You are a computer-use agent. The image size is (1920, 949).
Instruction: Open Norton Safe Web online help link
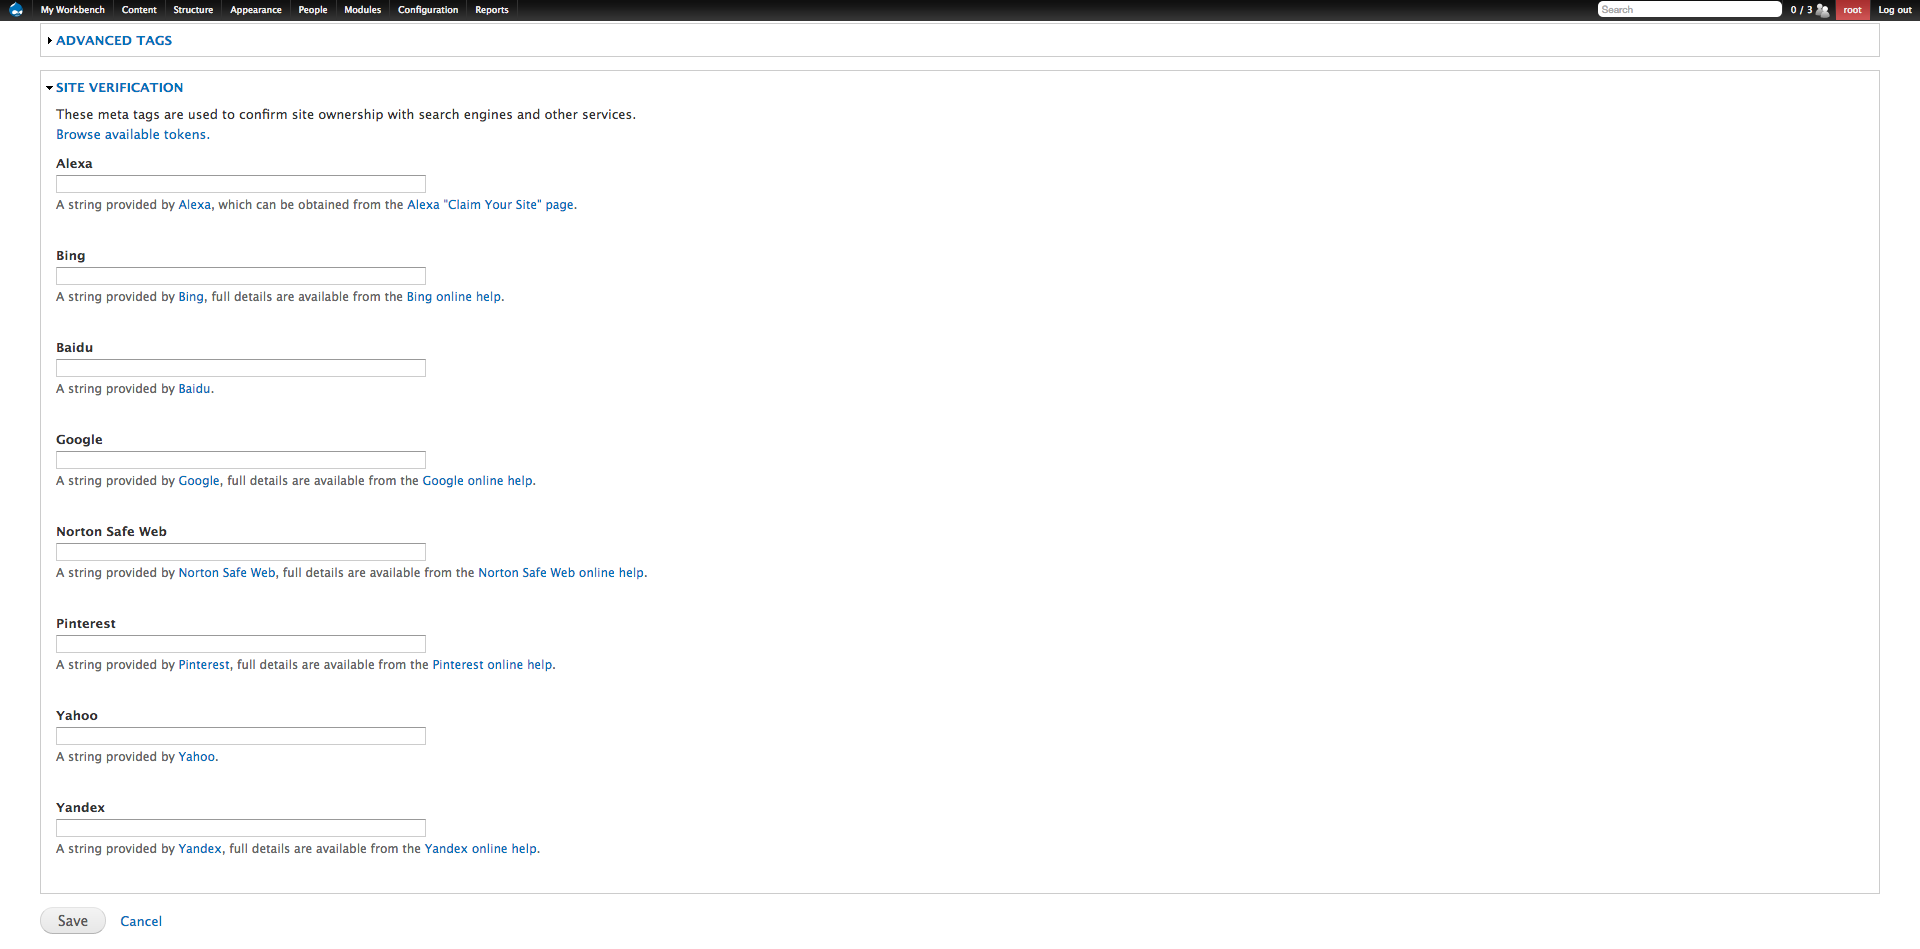[561, 573]
